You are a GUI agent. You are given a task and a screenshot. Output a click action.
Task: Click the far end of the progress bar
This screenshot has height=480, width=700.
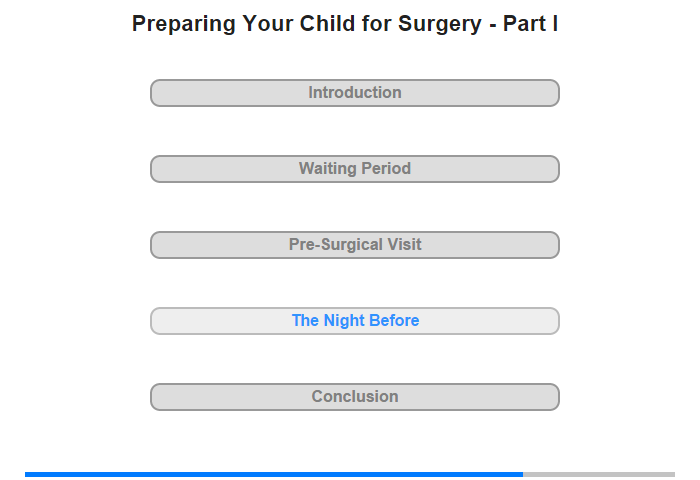pos(673,474)
